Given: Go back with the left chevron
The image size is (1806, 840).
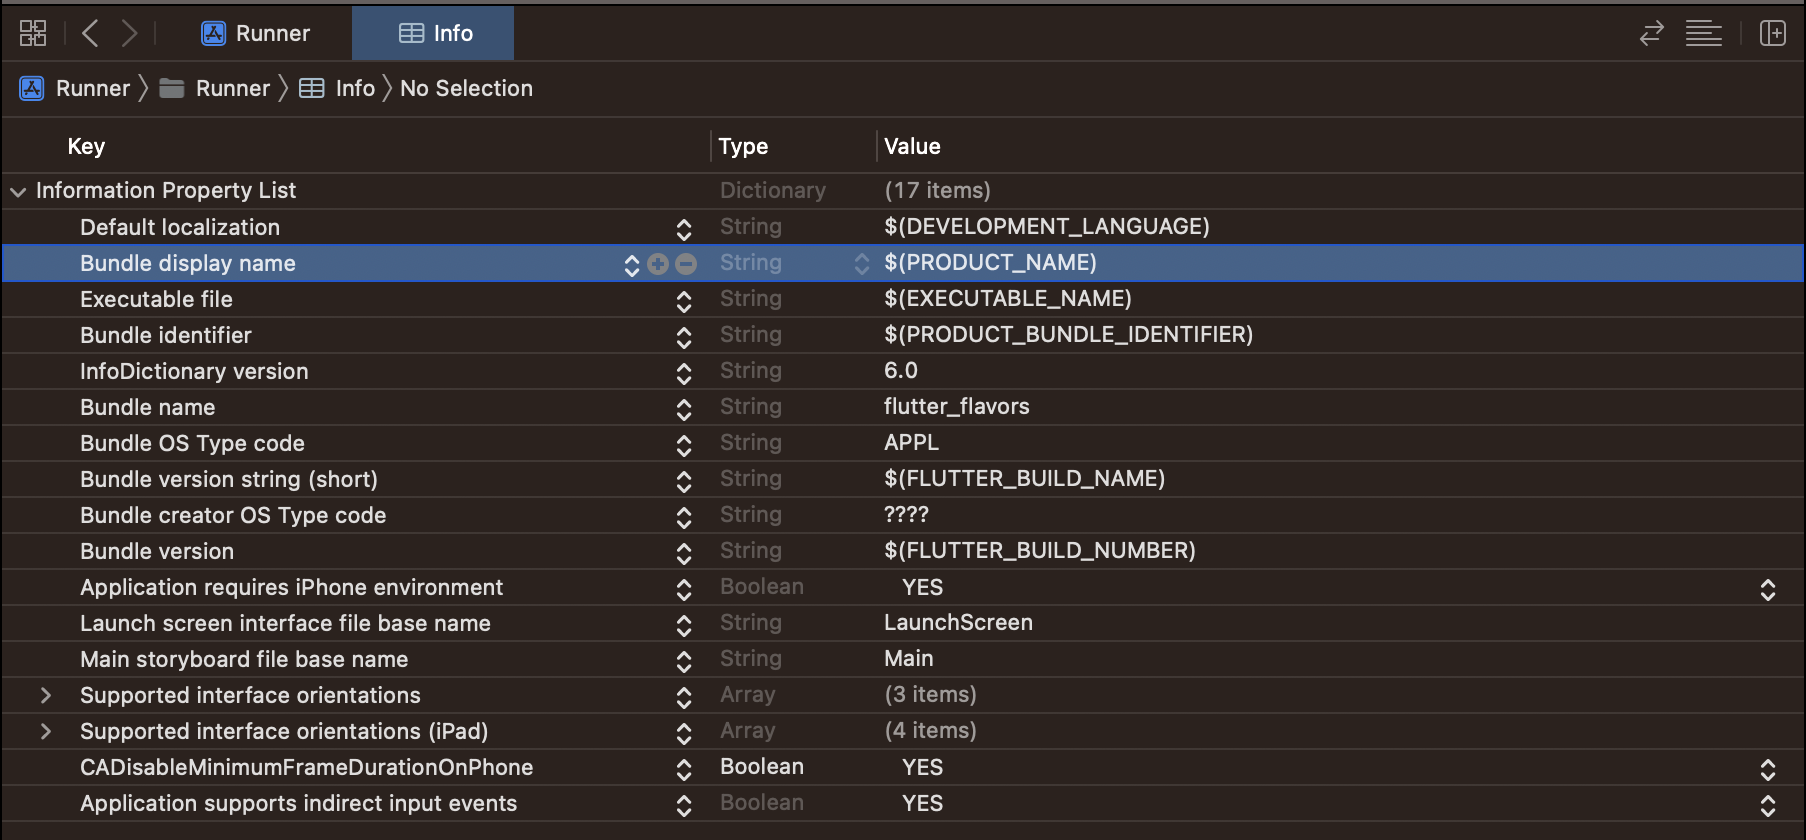Looking at the screenshot, I should click(x=90, y=33).
